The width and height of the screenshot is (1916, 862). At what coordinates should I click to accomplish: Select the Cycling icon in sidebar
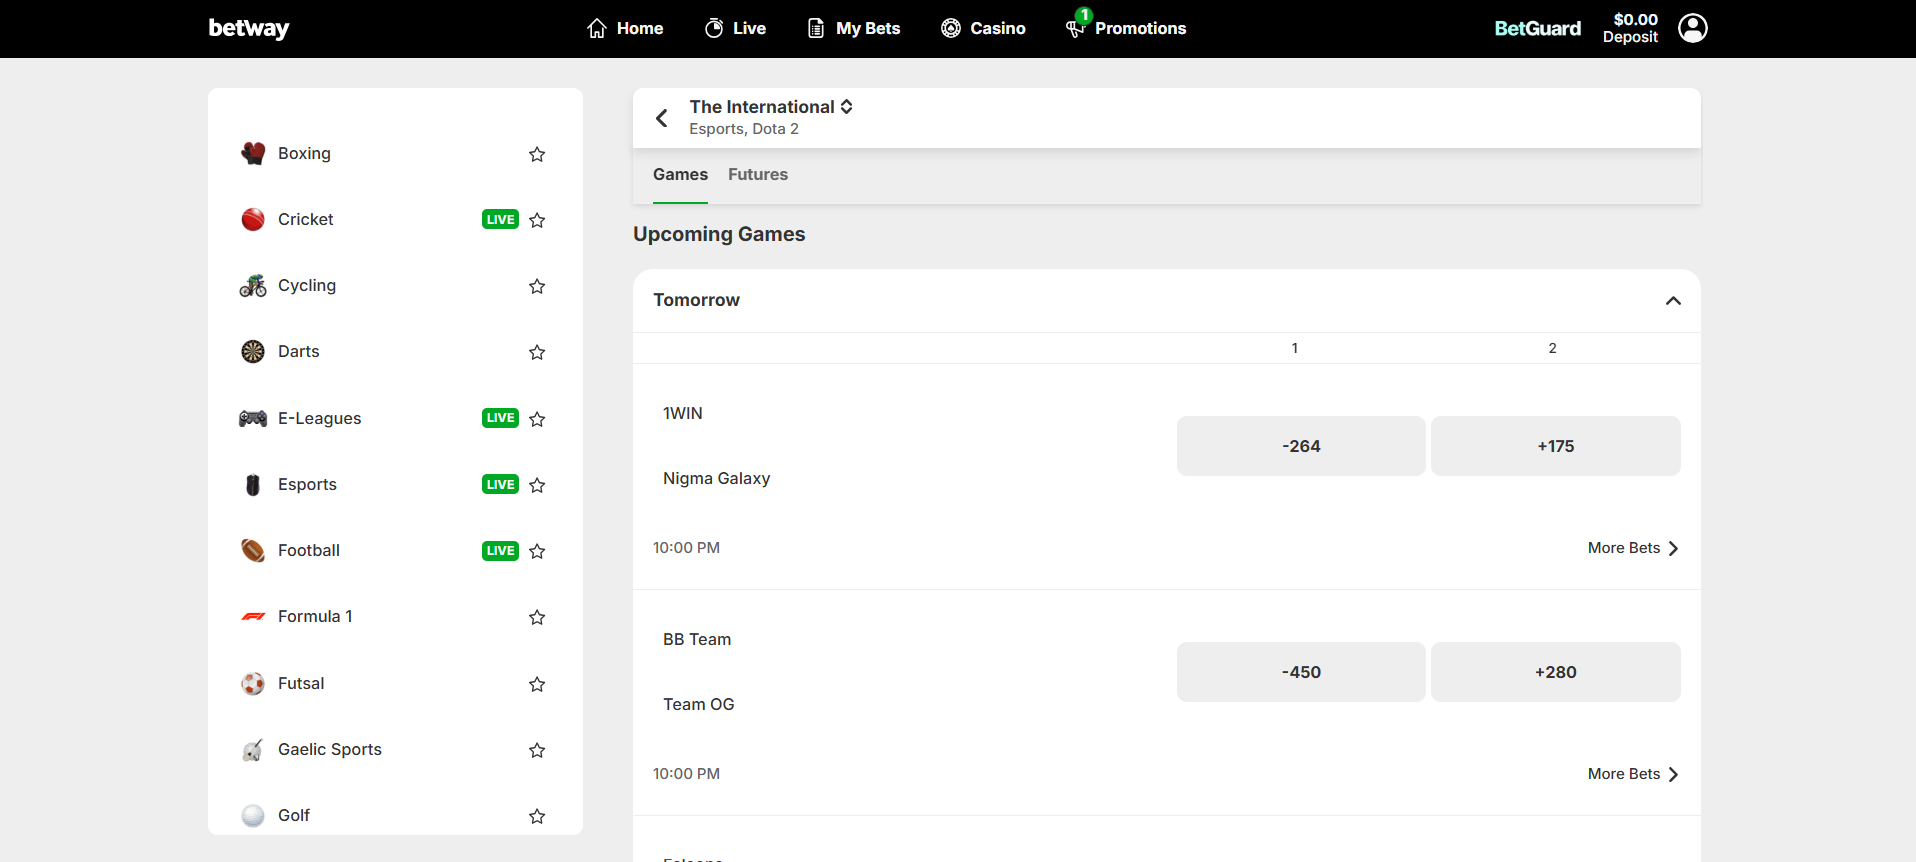(x=253, y=286)
